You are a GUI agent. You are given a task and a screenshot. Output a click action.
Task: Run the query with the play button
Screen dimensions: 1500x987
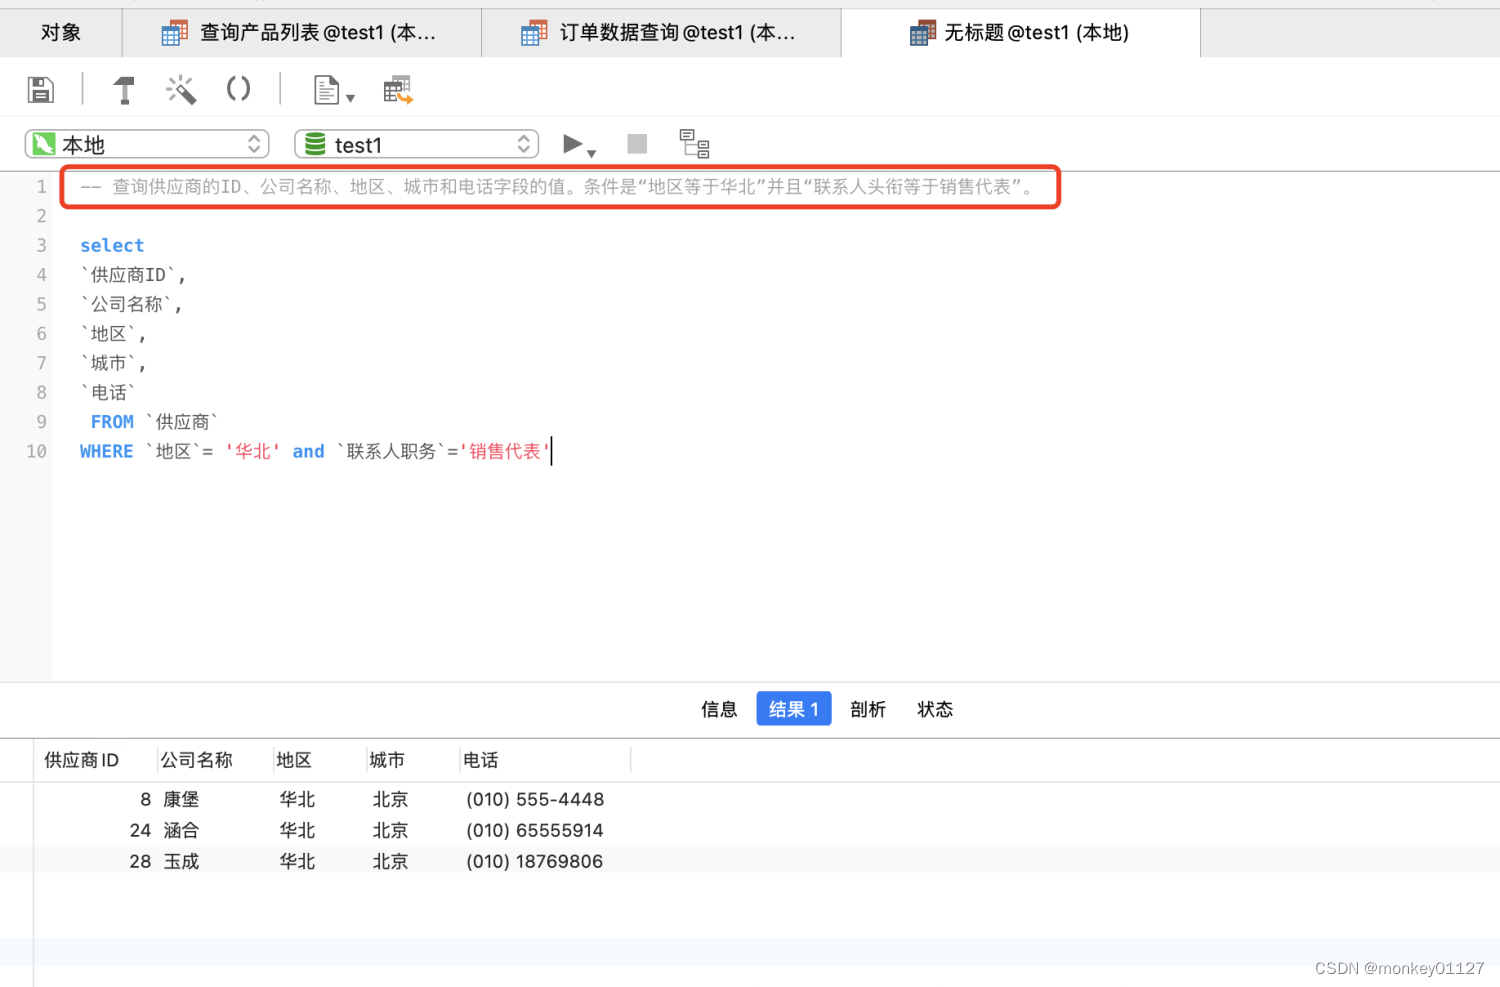572,144
